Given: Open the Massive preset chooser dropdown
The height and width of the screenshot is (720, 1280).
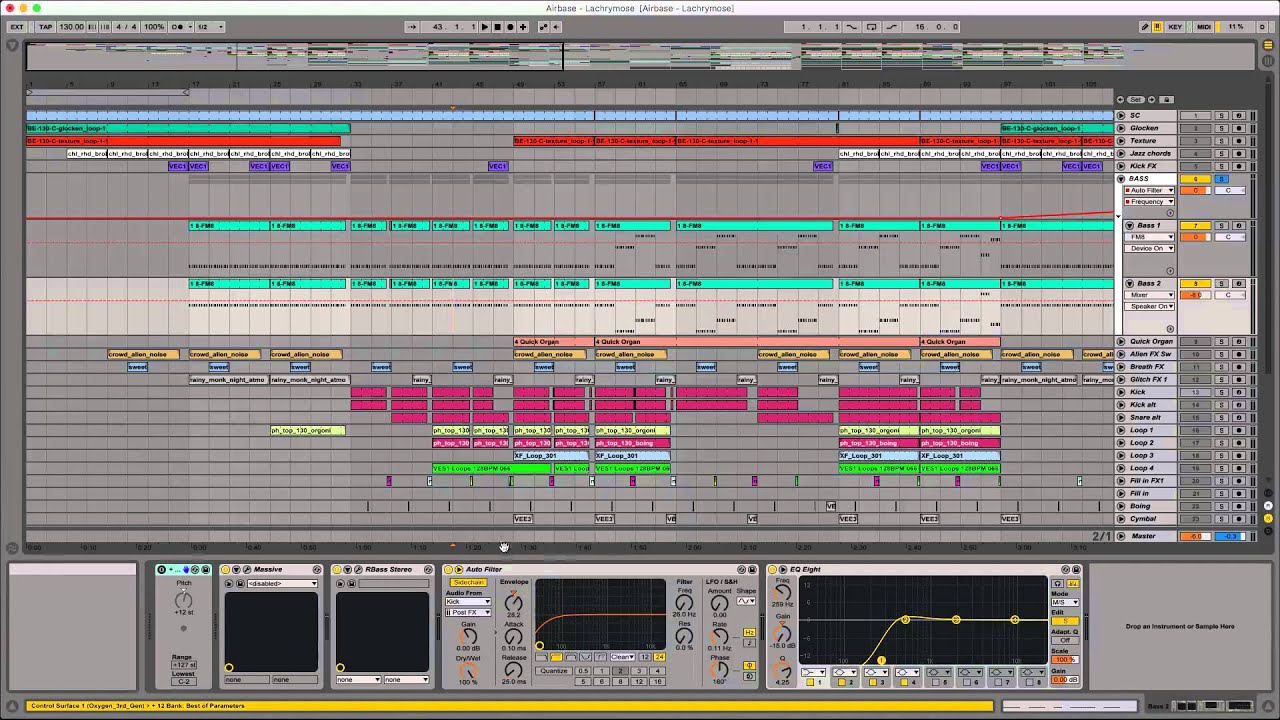Looking at the screenshot, I should pyautogui.click(x=282, y=583).
